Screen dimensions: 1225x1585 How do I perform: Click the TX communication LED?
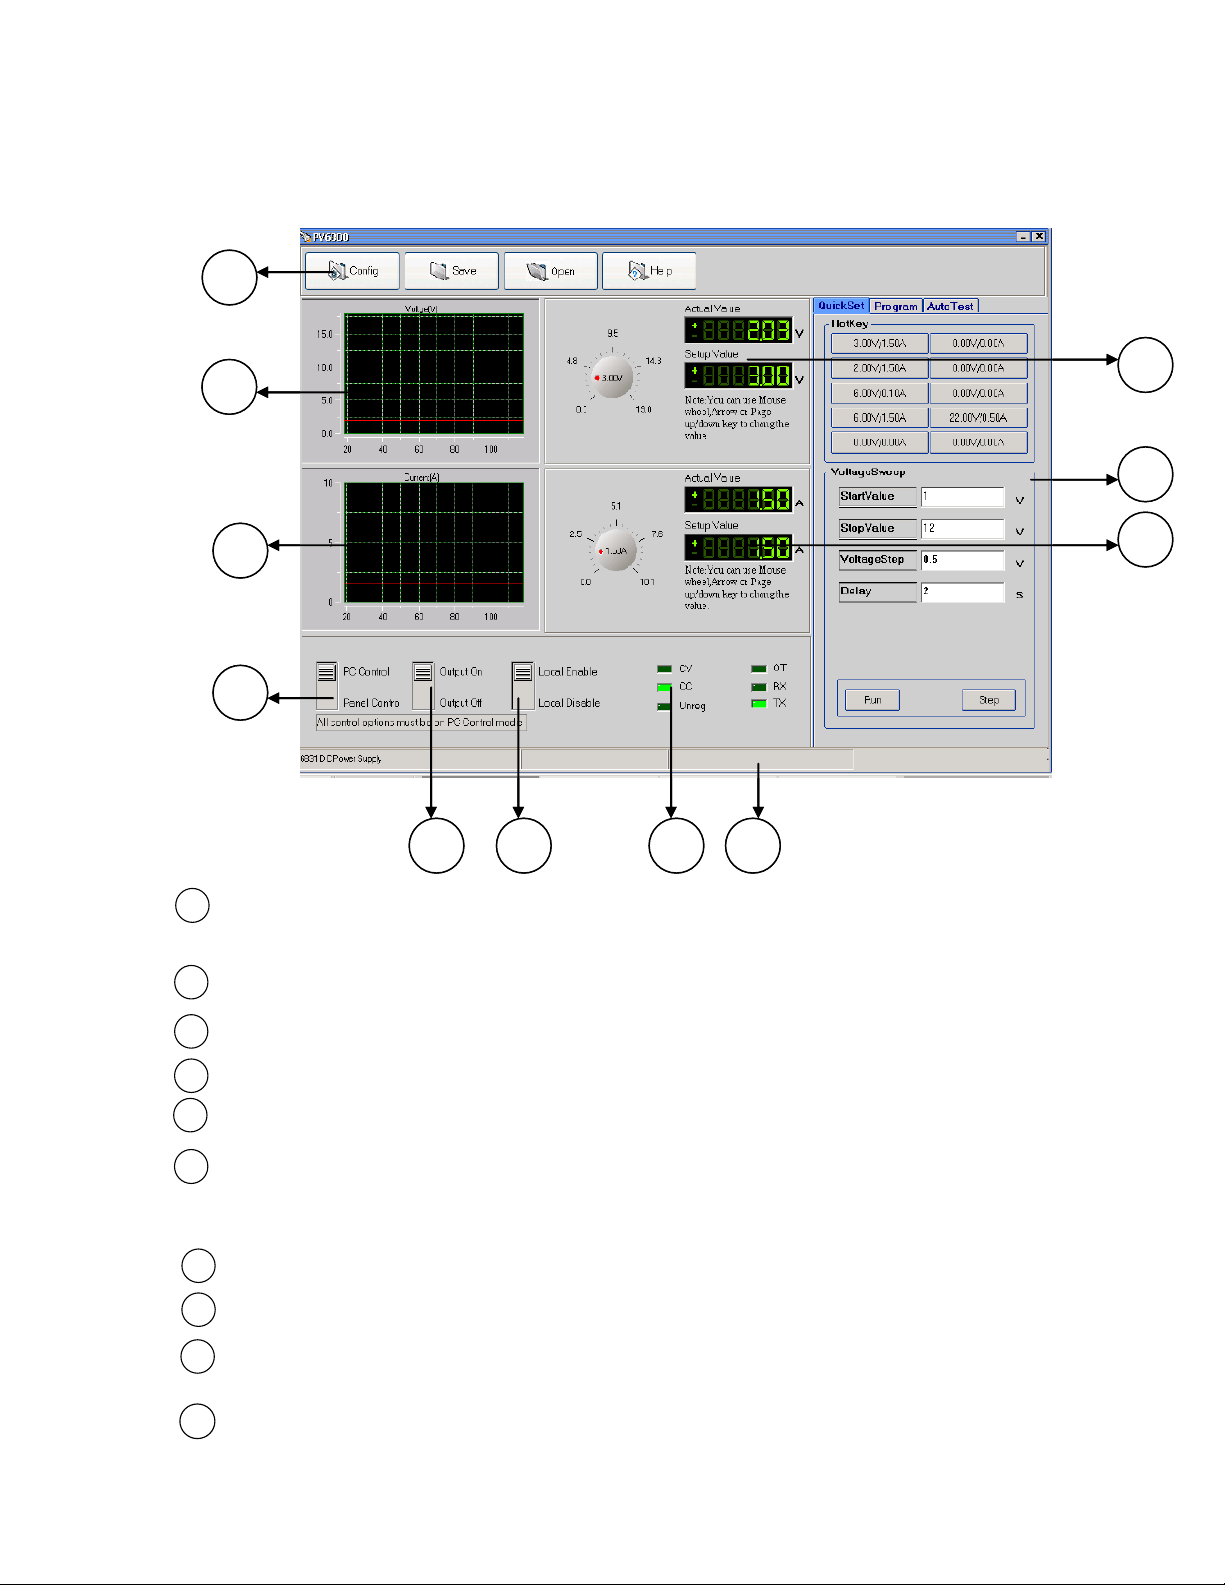click(759, 704)
